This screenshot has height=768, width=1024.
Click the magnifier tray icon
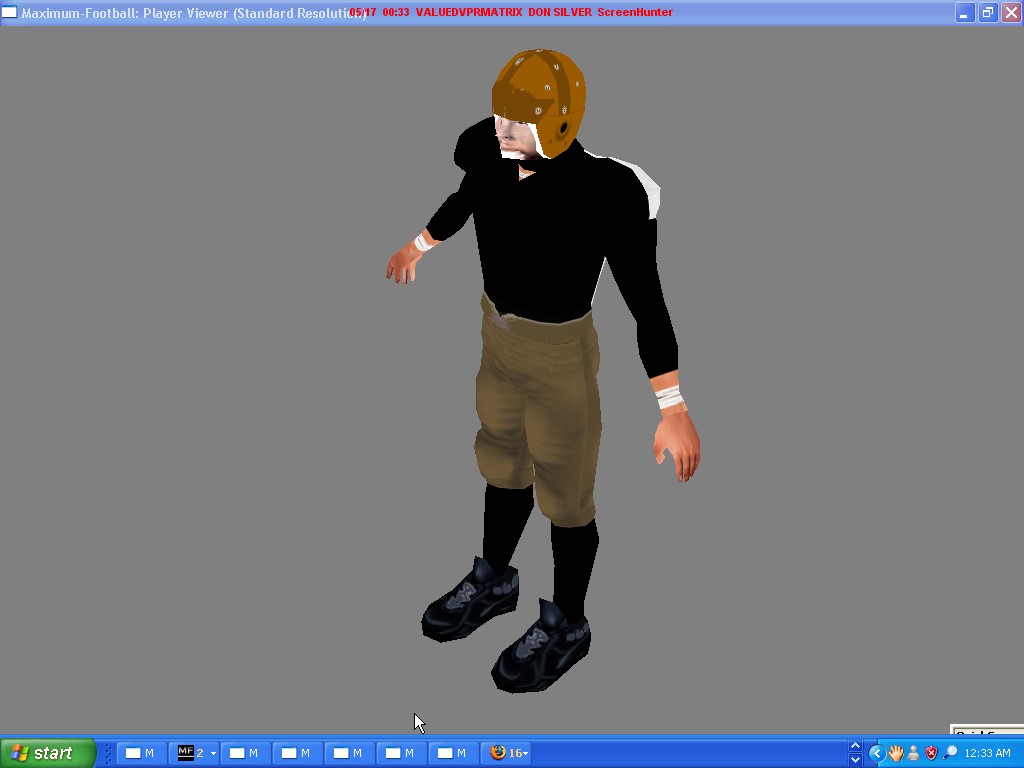tap(950, 753)
